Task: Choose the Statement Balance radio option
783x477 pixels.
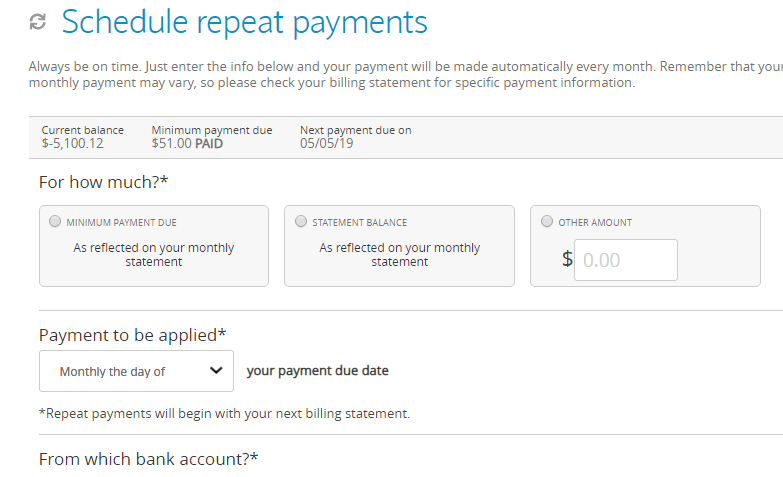Action: tap(301, 221)
